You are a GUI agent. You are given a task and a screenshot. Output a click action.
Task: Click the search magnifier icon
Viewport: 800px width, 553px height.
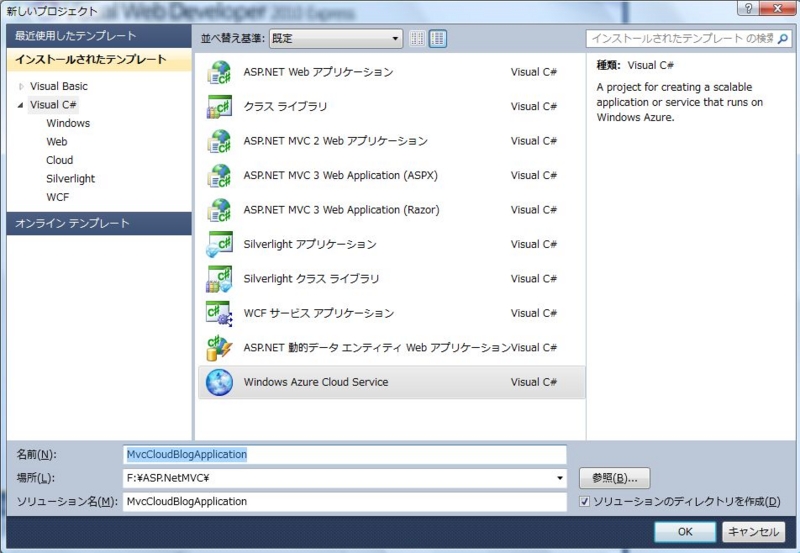[783, 39]
